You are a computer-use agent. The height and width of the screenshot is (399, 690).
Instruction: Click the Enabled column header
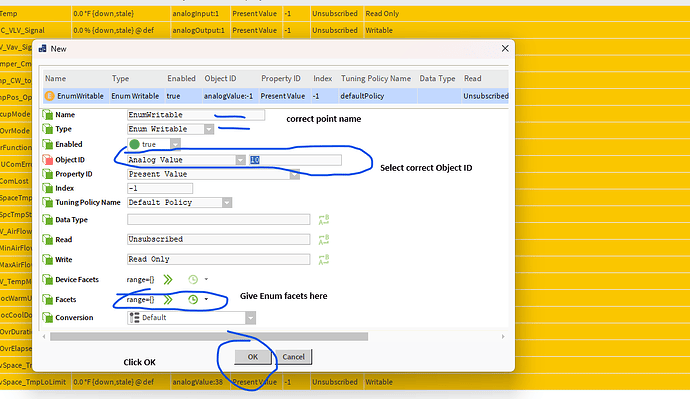click(181, 78)
